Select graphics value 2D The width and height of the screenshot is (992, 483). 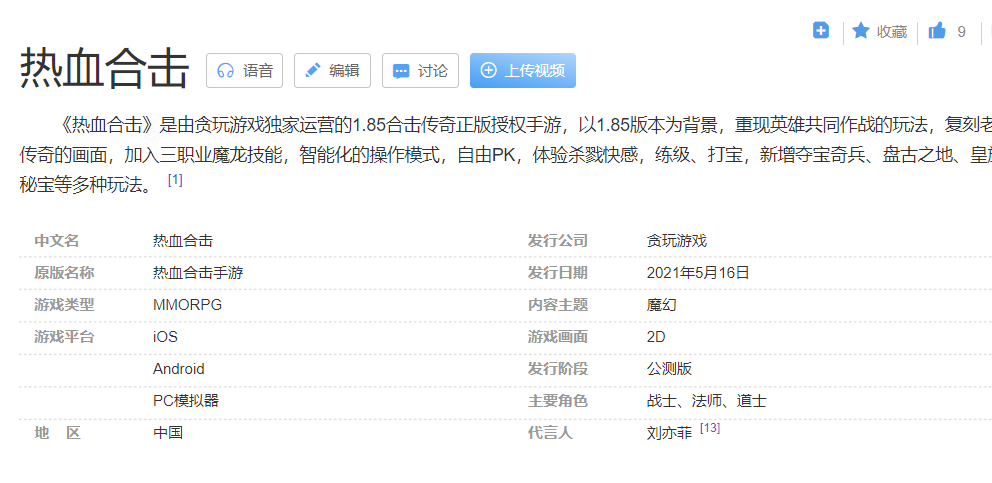pos(655,337)
